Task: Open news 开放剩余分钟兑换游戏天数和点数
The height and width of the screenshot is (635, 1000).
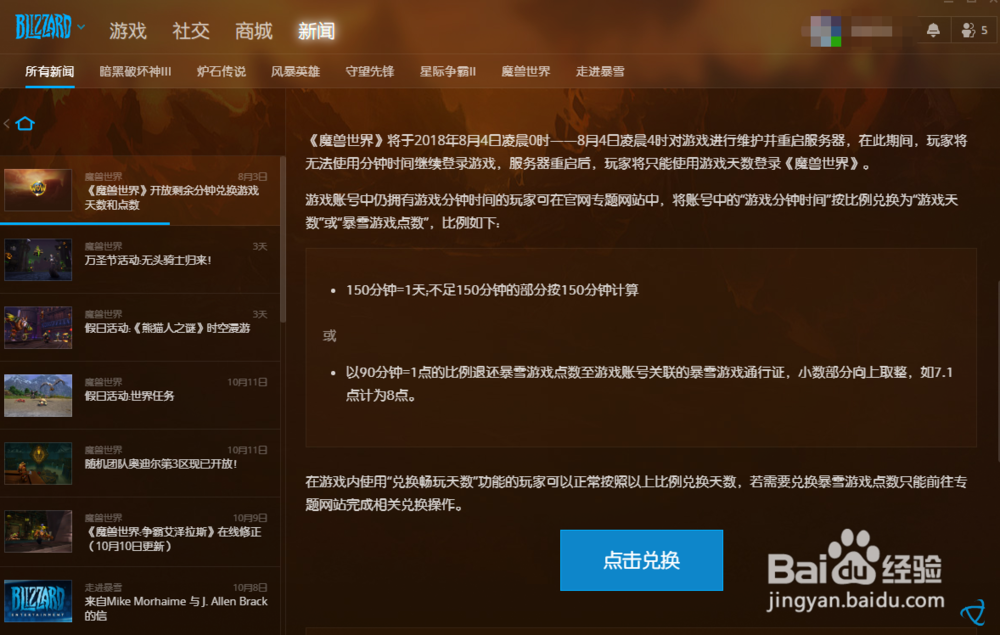Action: [140, 190]
